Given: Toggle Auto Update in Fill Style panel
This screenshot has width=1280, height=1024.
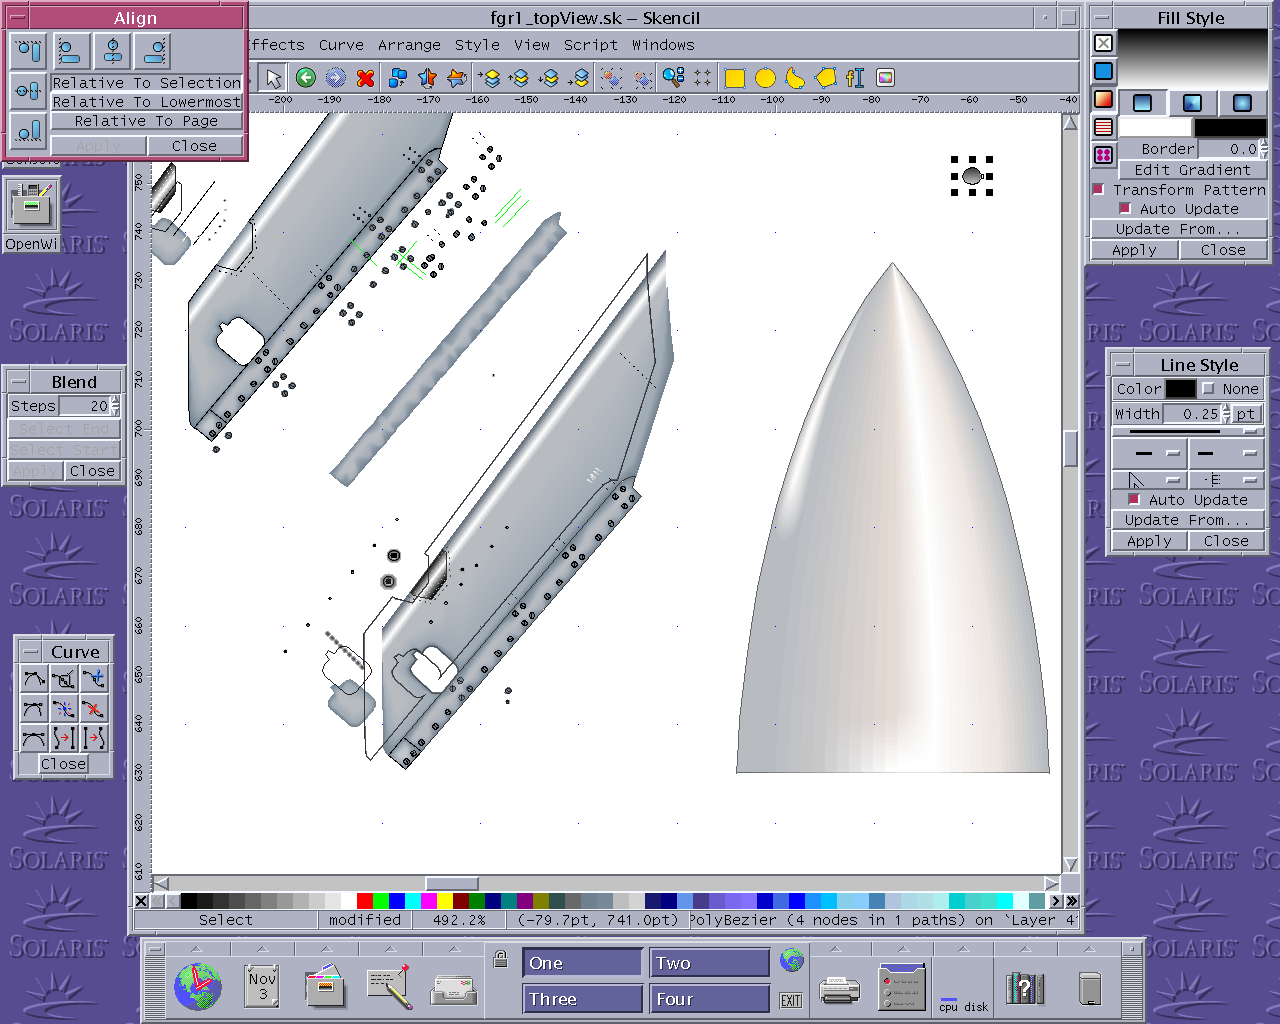Looking at the screenshot, I should (x=1125, y=209).
